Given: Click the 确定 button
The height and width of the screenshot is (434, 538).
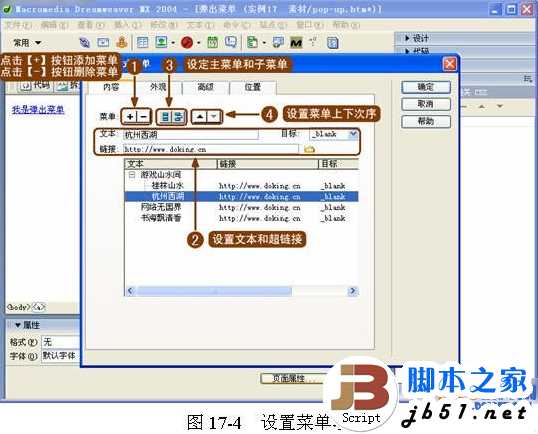Looking at the screenshot, I should (426, 87).
